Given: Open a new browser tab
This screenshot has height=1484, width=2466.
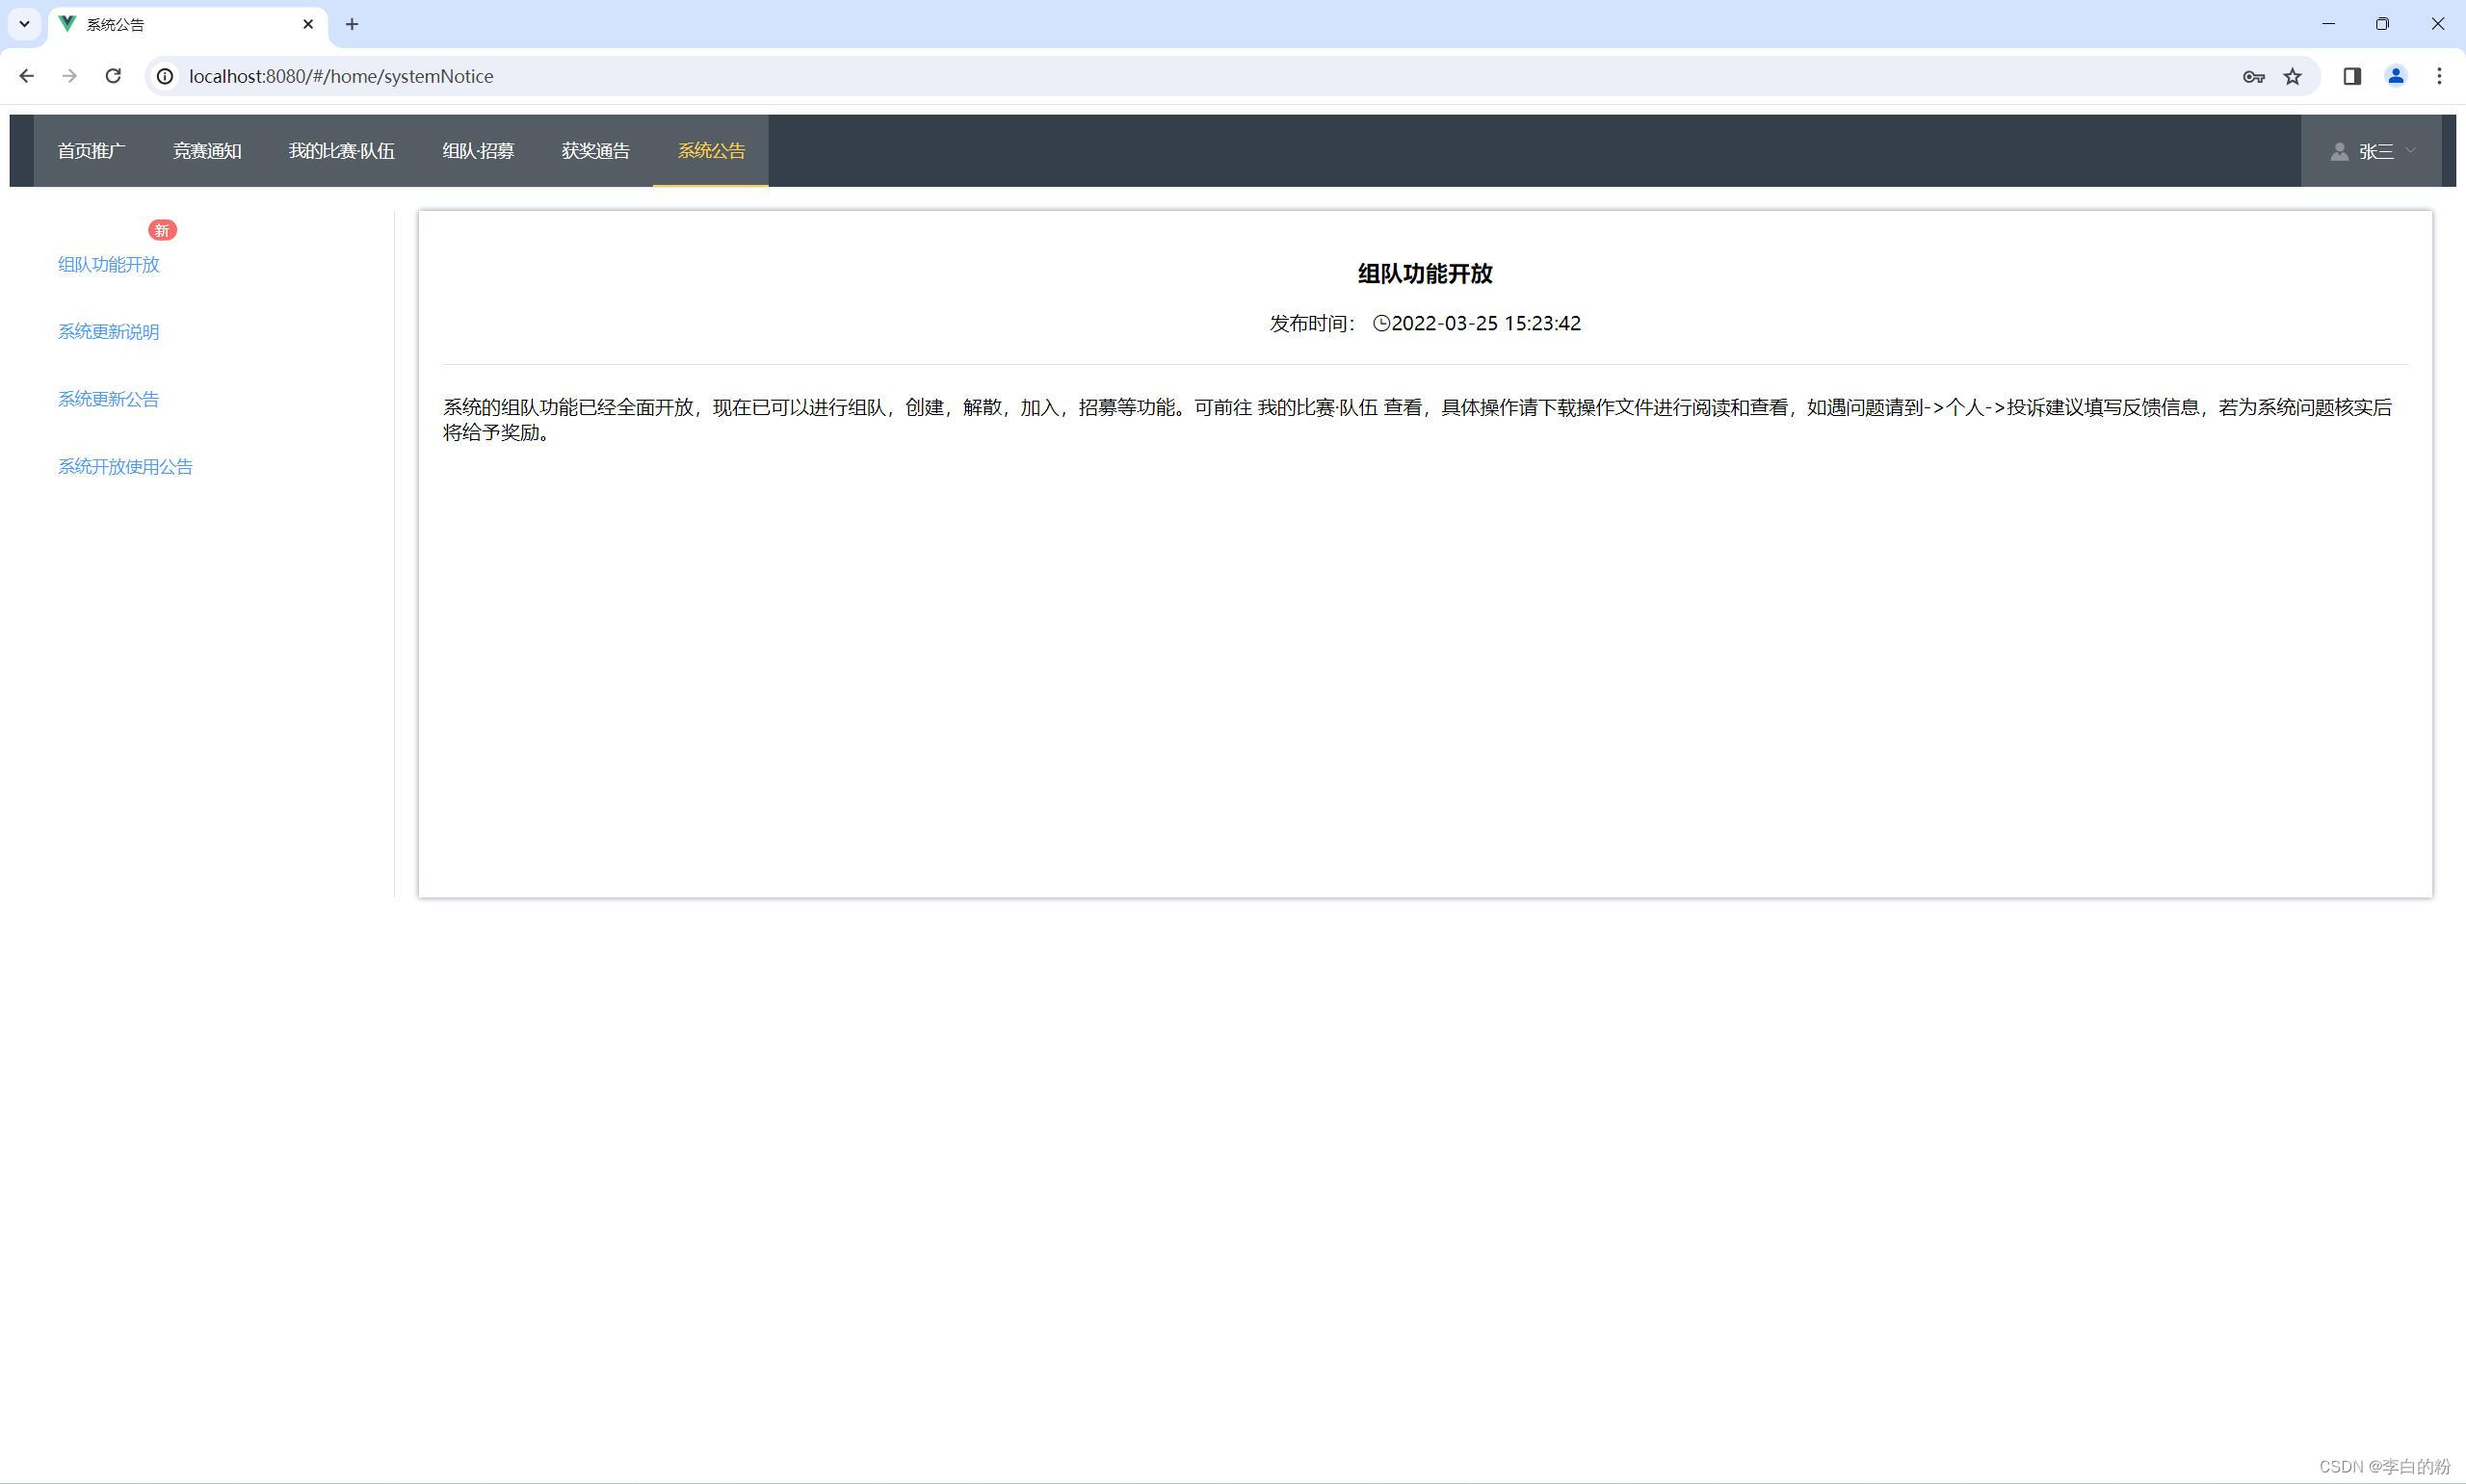Looking at the screenshot, I should click(352, 24).
